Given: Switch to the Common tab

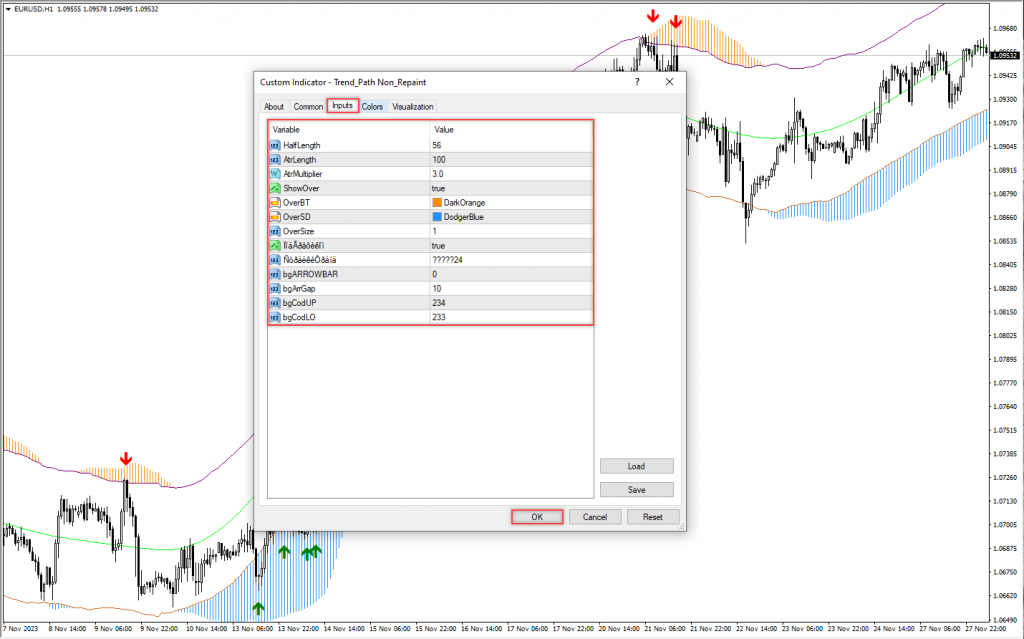Looking at the screenshot, I should 308,106.
